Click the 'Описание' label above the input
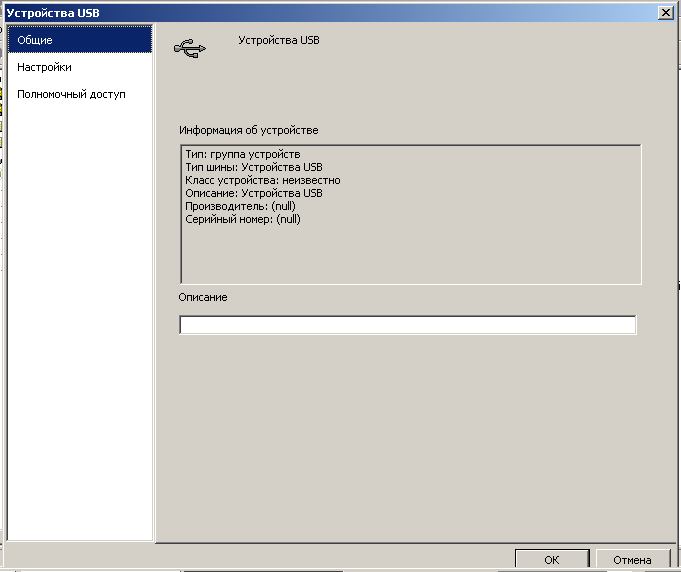This screenshot has height=572, width=681. [203, 298]
